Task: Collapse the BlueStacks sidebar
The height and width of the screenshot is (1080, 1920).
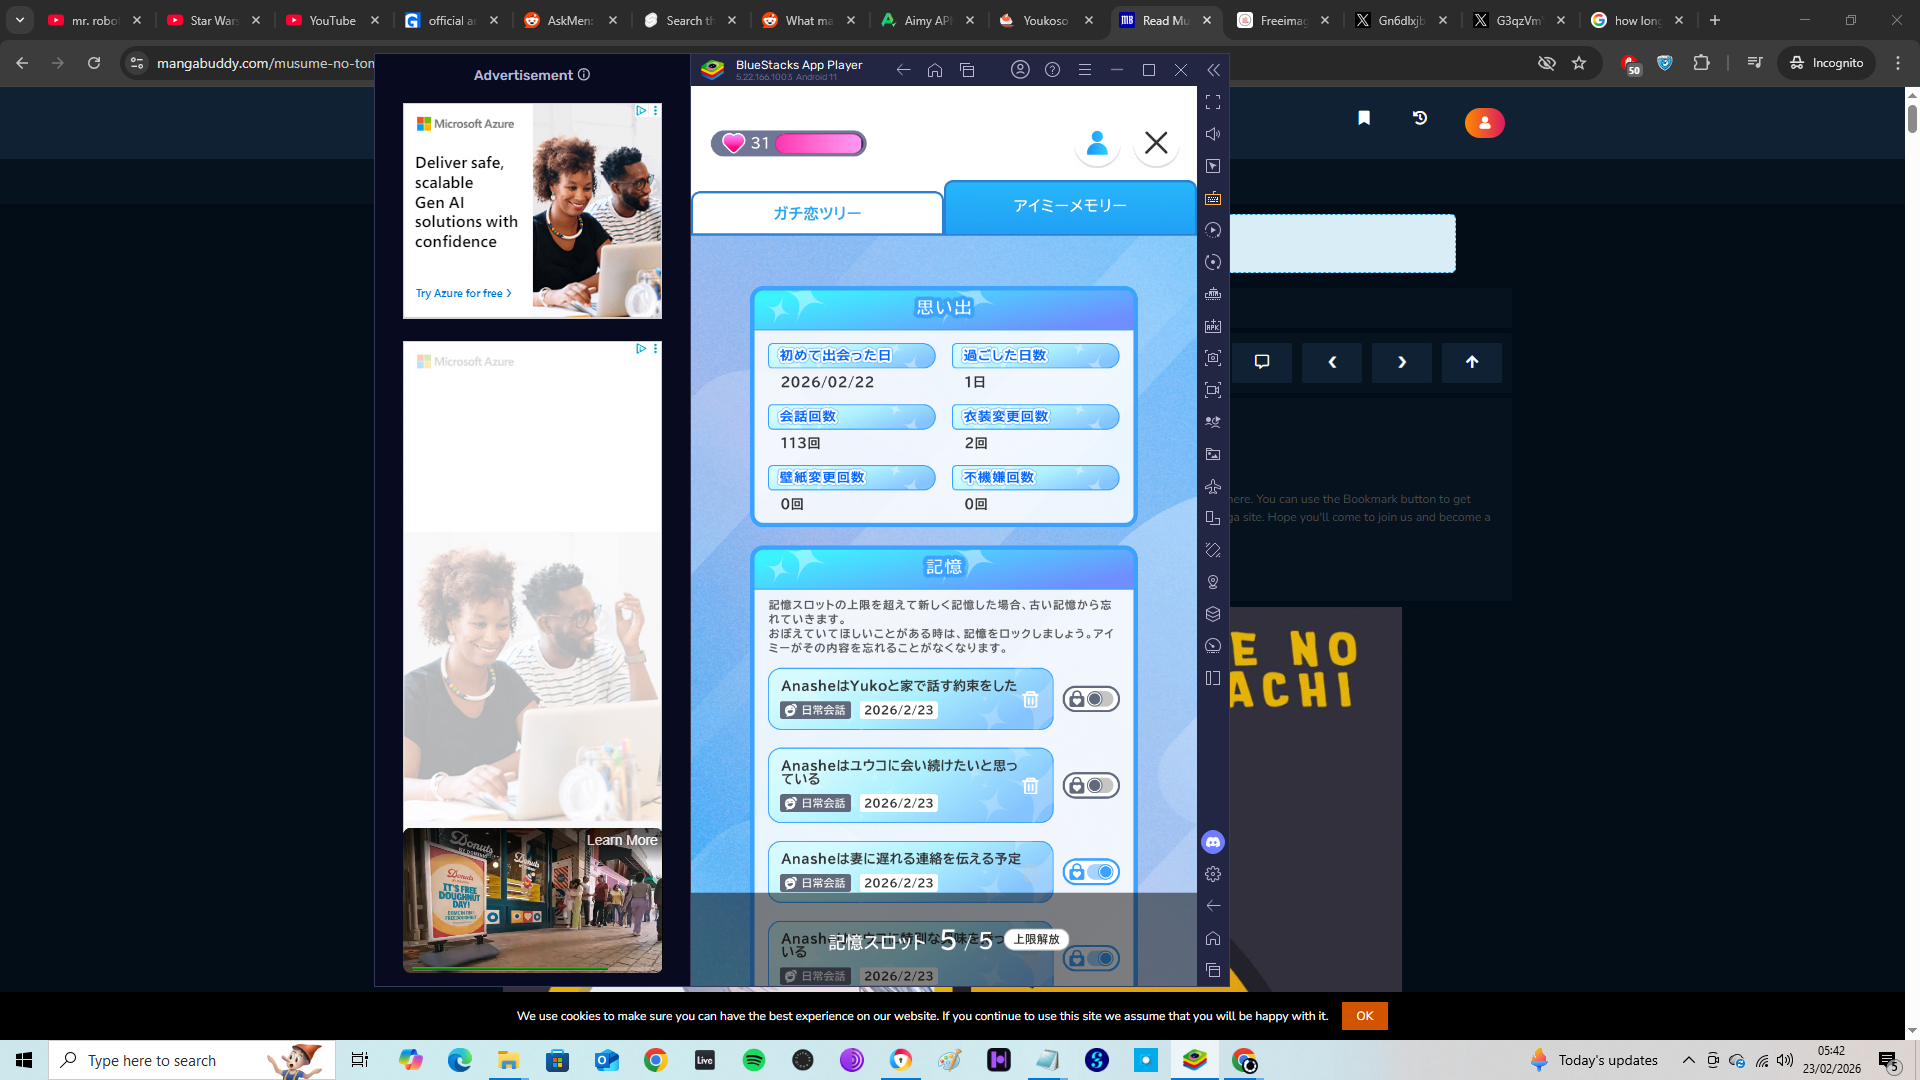Action: pyautogui.click(x=1213, y=70)
